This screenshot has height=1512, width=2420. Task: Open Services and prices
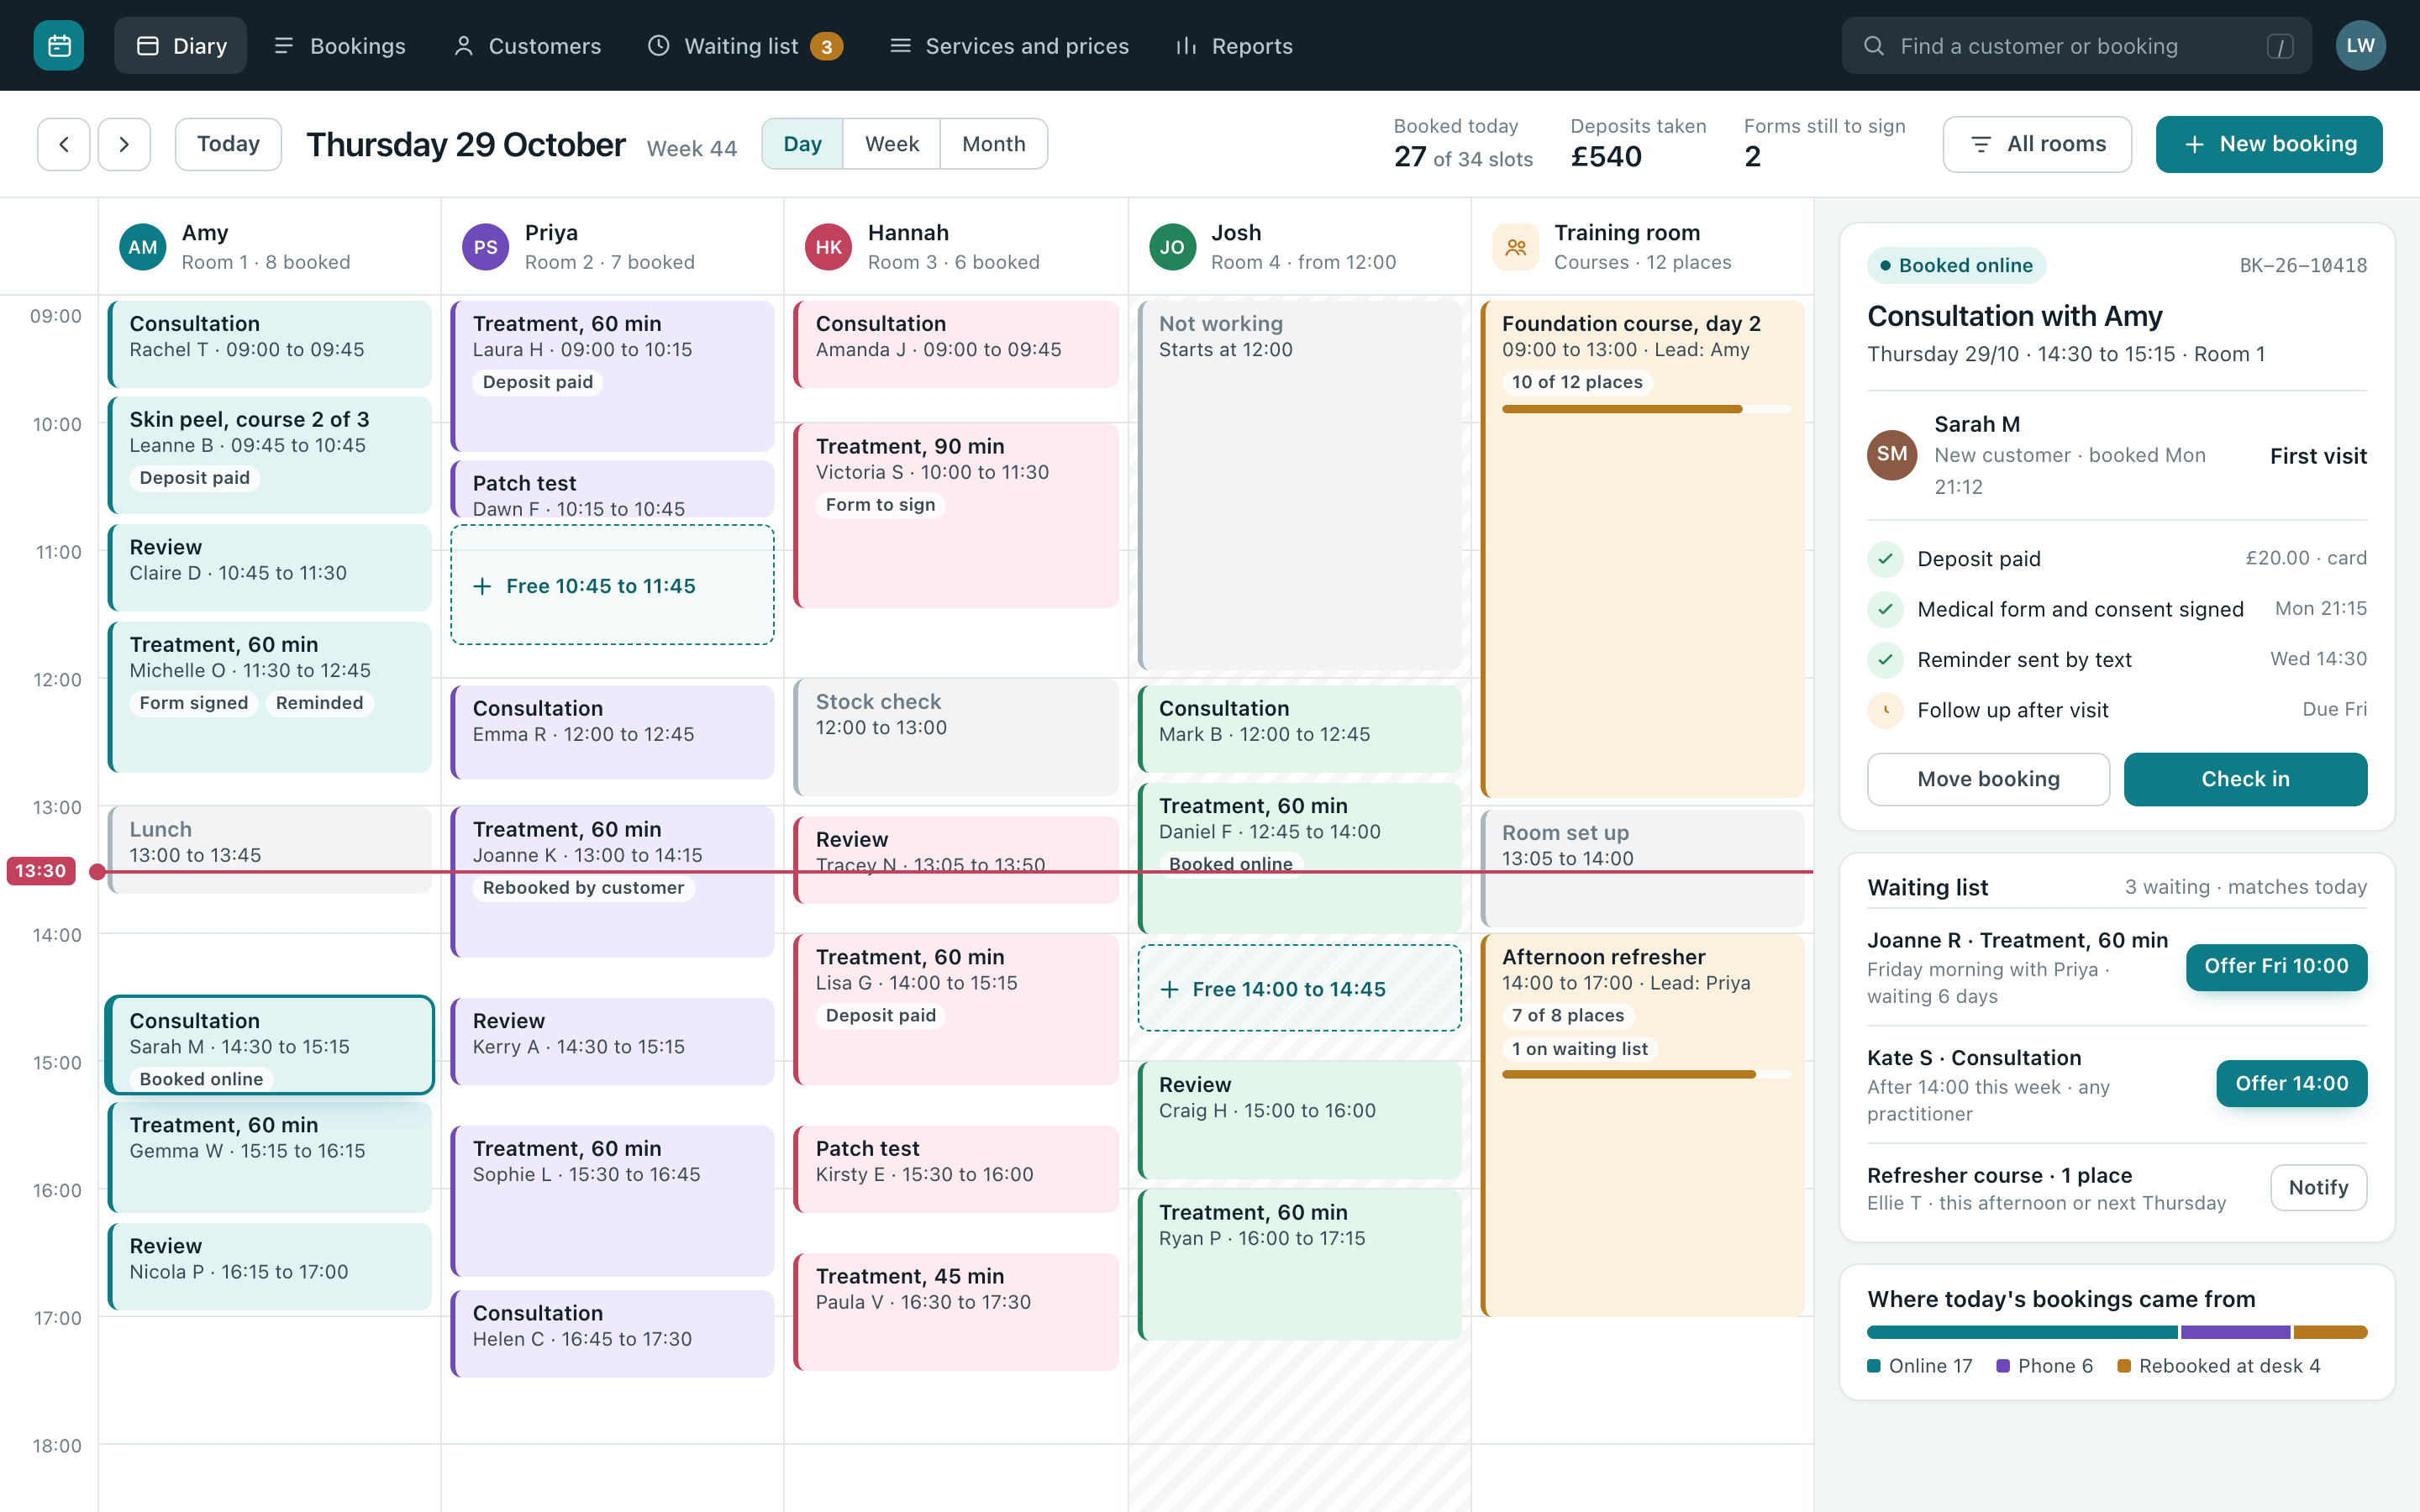click(x=1009, y=46)
